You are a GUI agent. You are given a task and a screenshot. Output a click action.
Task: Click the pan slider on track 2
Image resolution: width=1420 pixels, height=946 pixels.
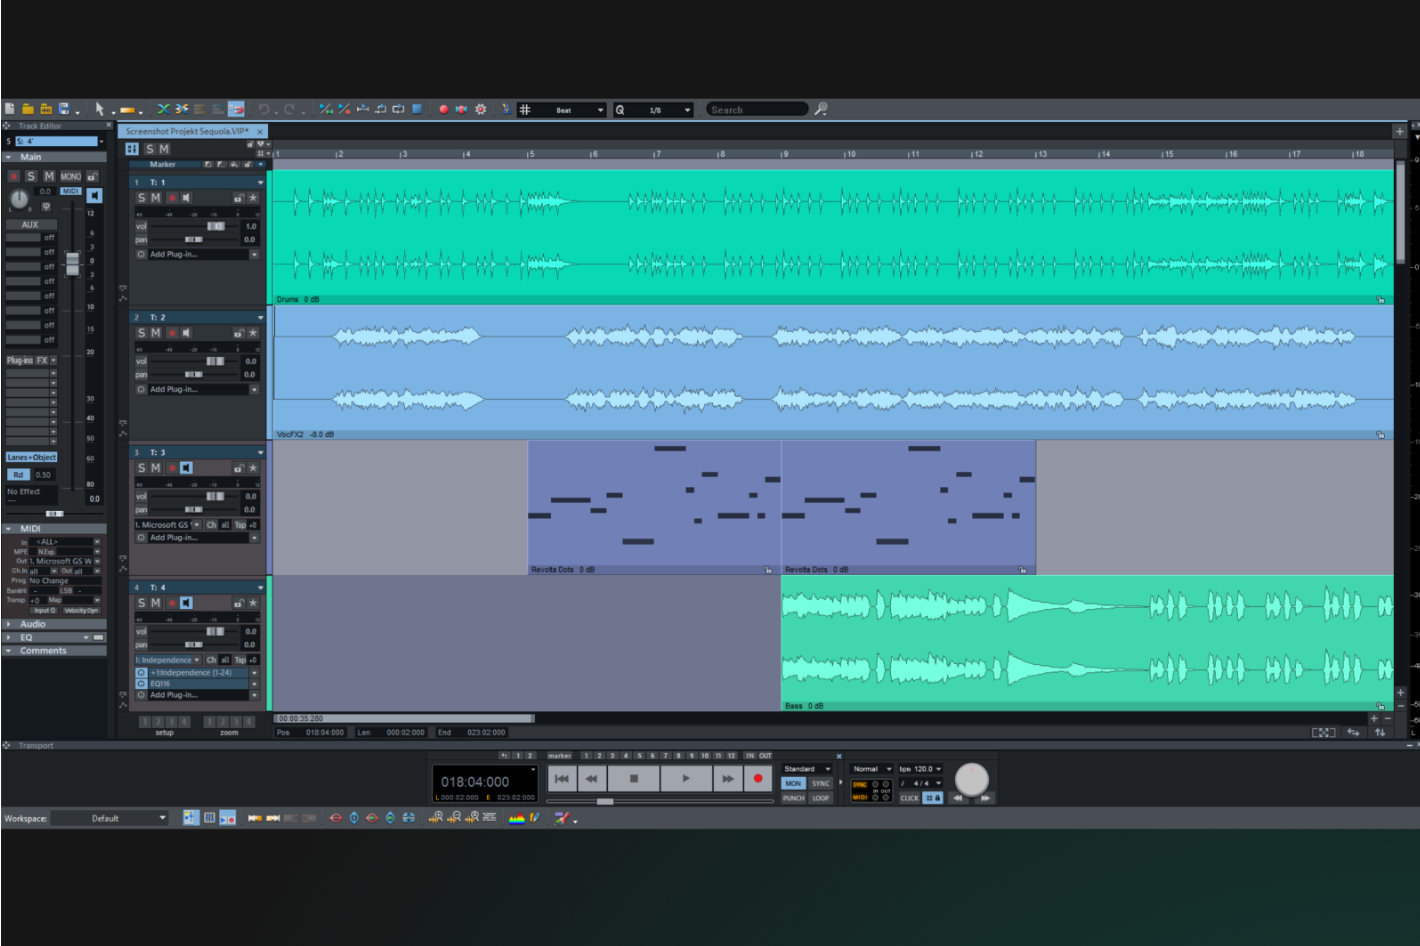pyautogui.click(x=193, y=374)
